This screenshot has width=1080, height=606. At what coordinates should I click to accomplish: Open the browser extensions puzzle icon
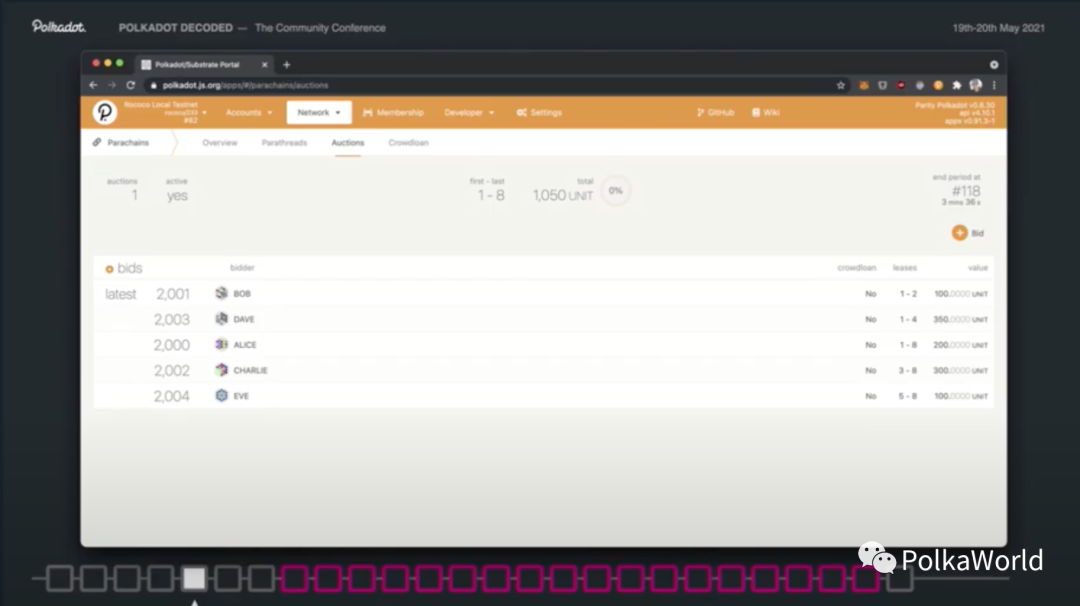tap(956, 85)
